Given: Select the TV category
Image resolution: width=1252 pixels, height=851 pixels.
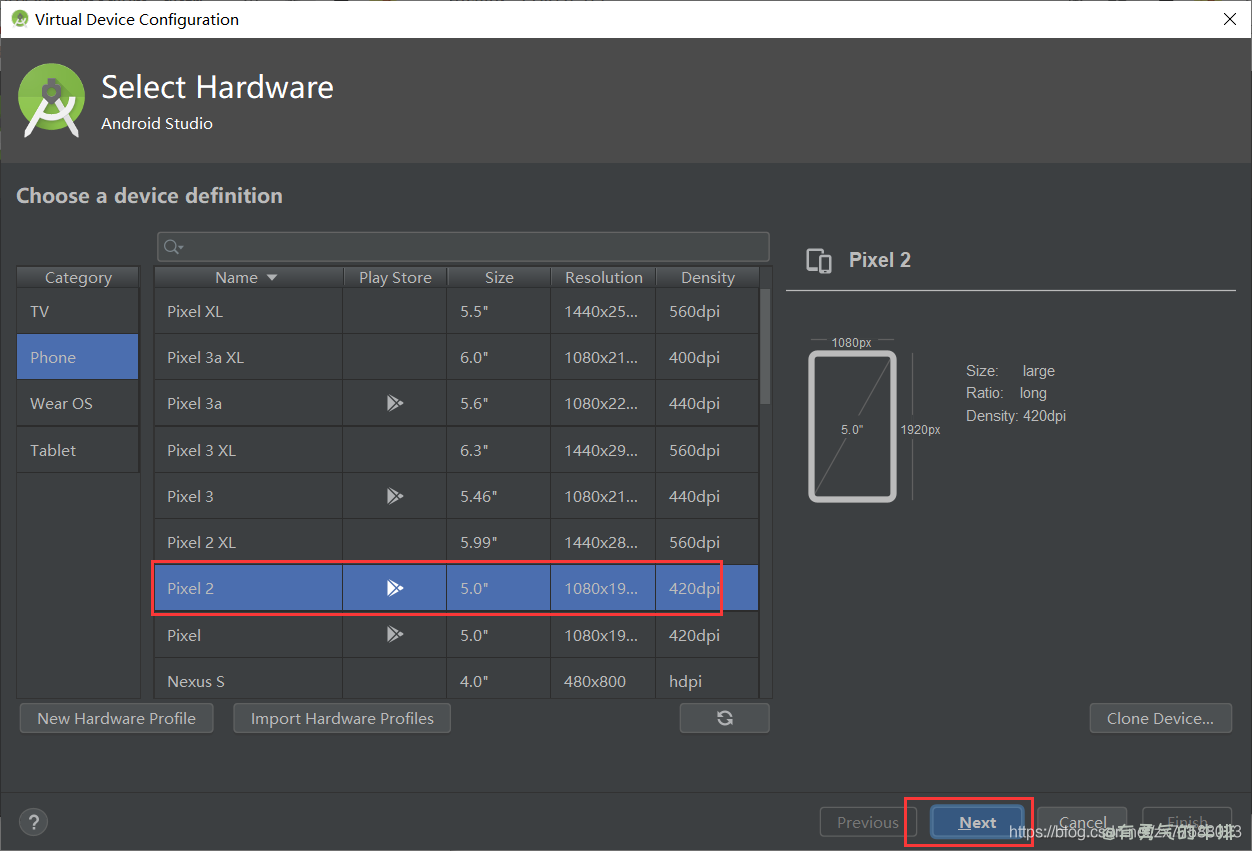Looking at the screenshot, I should pyautogui.click(x=78, y=311).
